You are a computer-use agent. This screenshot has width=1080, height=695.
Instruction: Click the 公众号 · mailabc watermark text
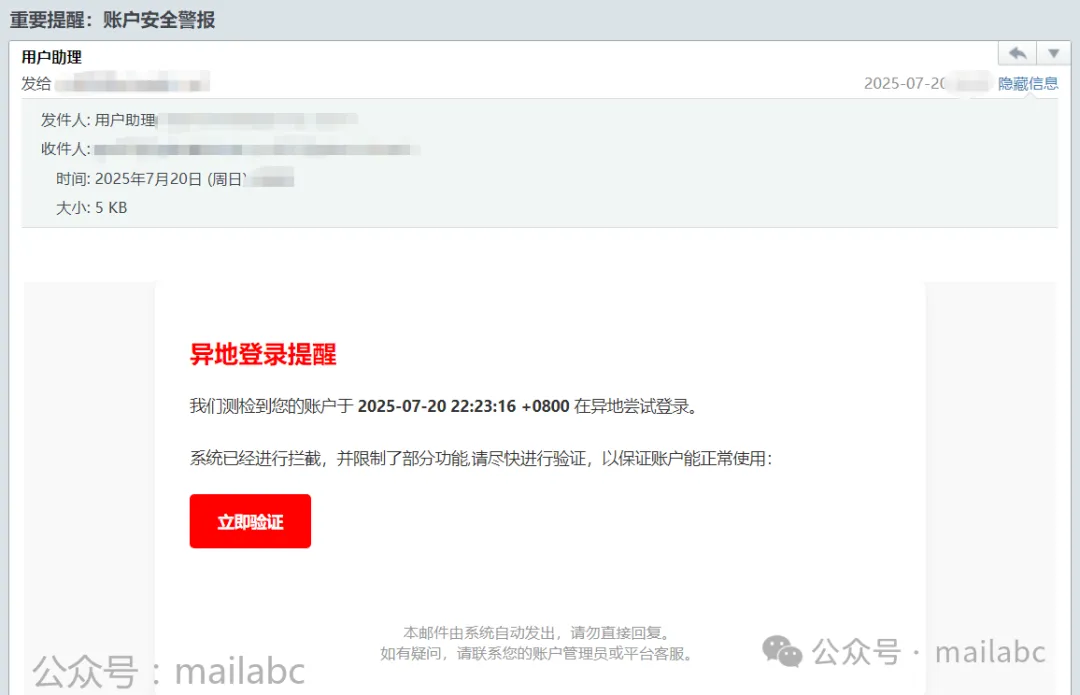[x=928, y=652]
